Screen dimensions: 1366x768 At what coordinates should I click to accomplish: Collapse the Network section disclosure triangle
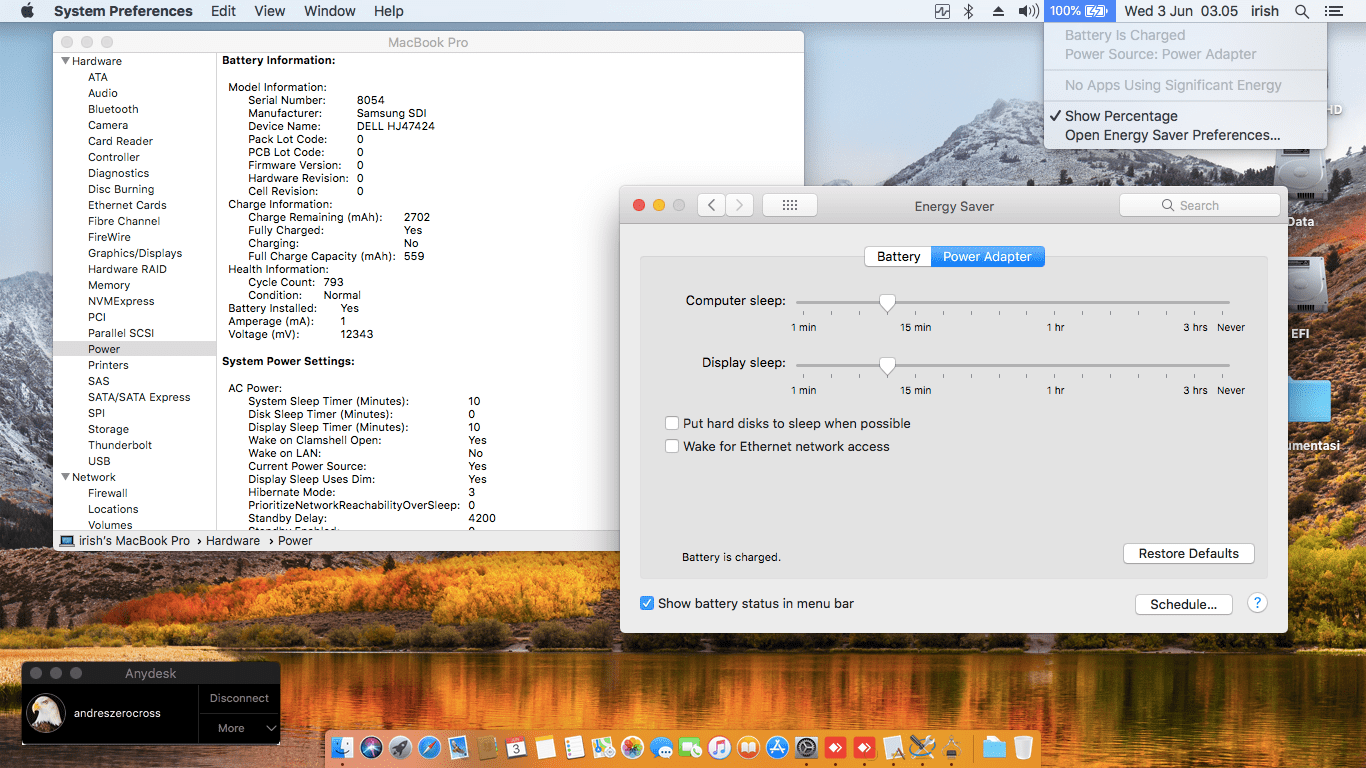point(66,477)
